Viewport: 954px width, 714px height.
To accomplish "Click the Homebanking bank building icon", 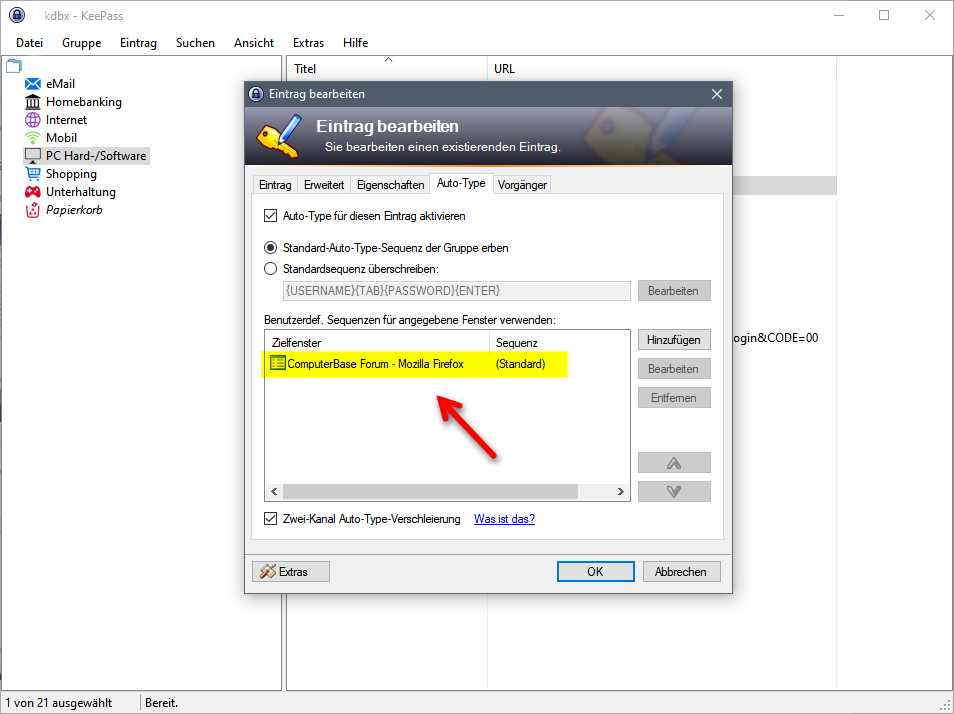I will [33, 102].
